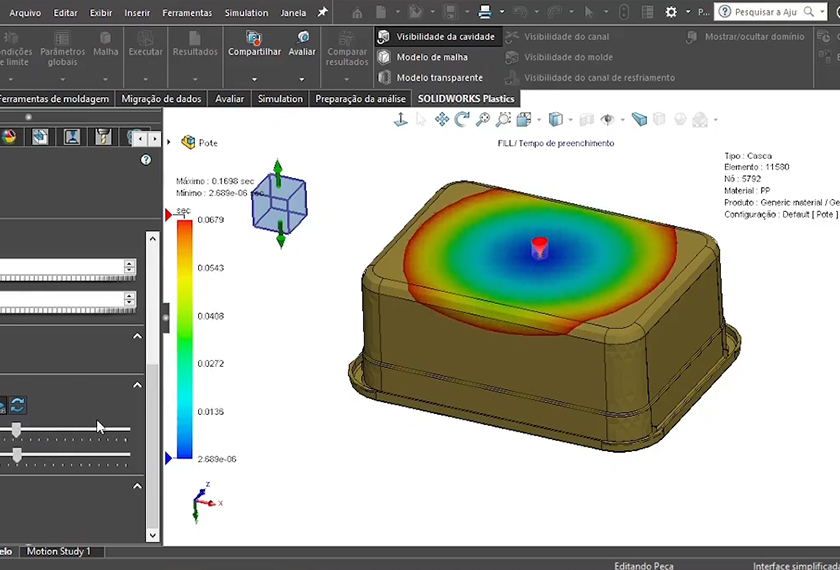Toggle Visibilidade do molde
The image size is (840, 570).
(x=559, y=57)
